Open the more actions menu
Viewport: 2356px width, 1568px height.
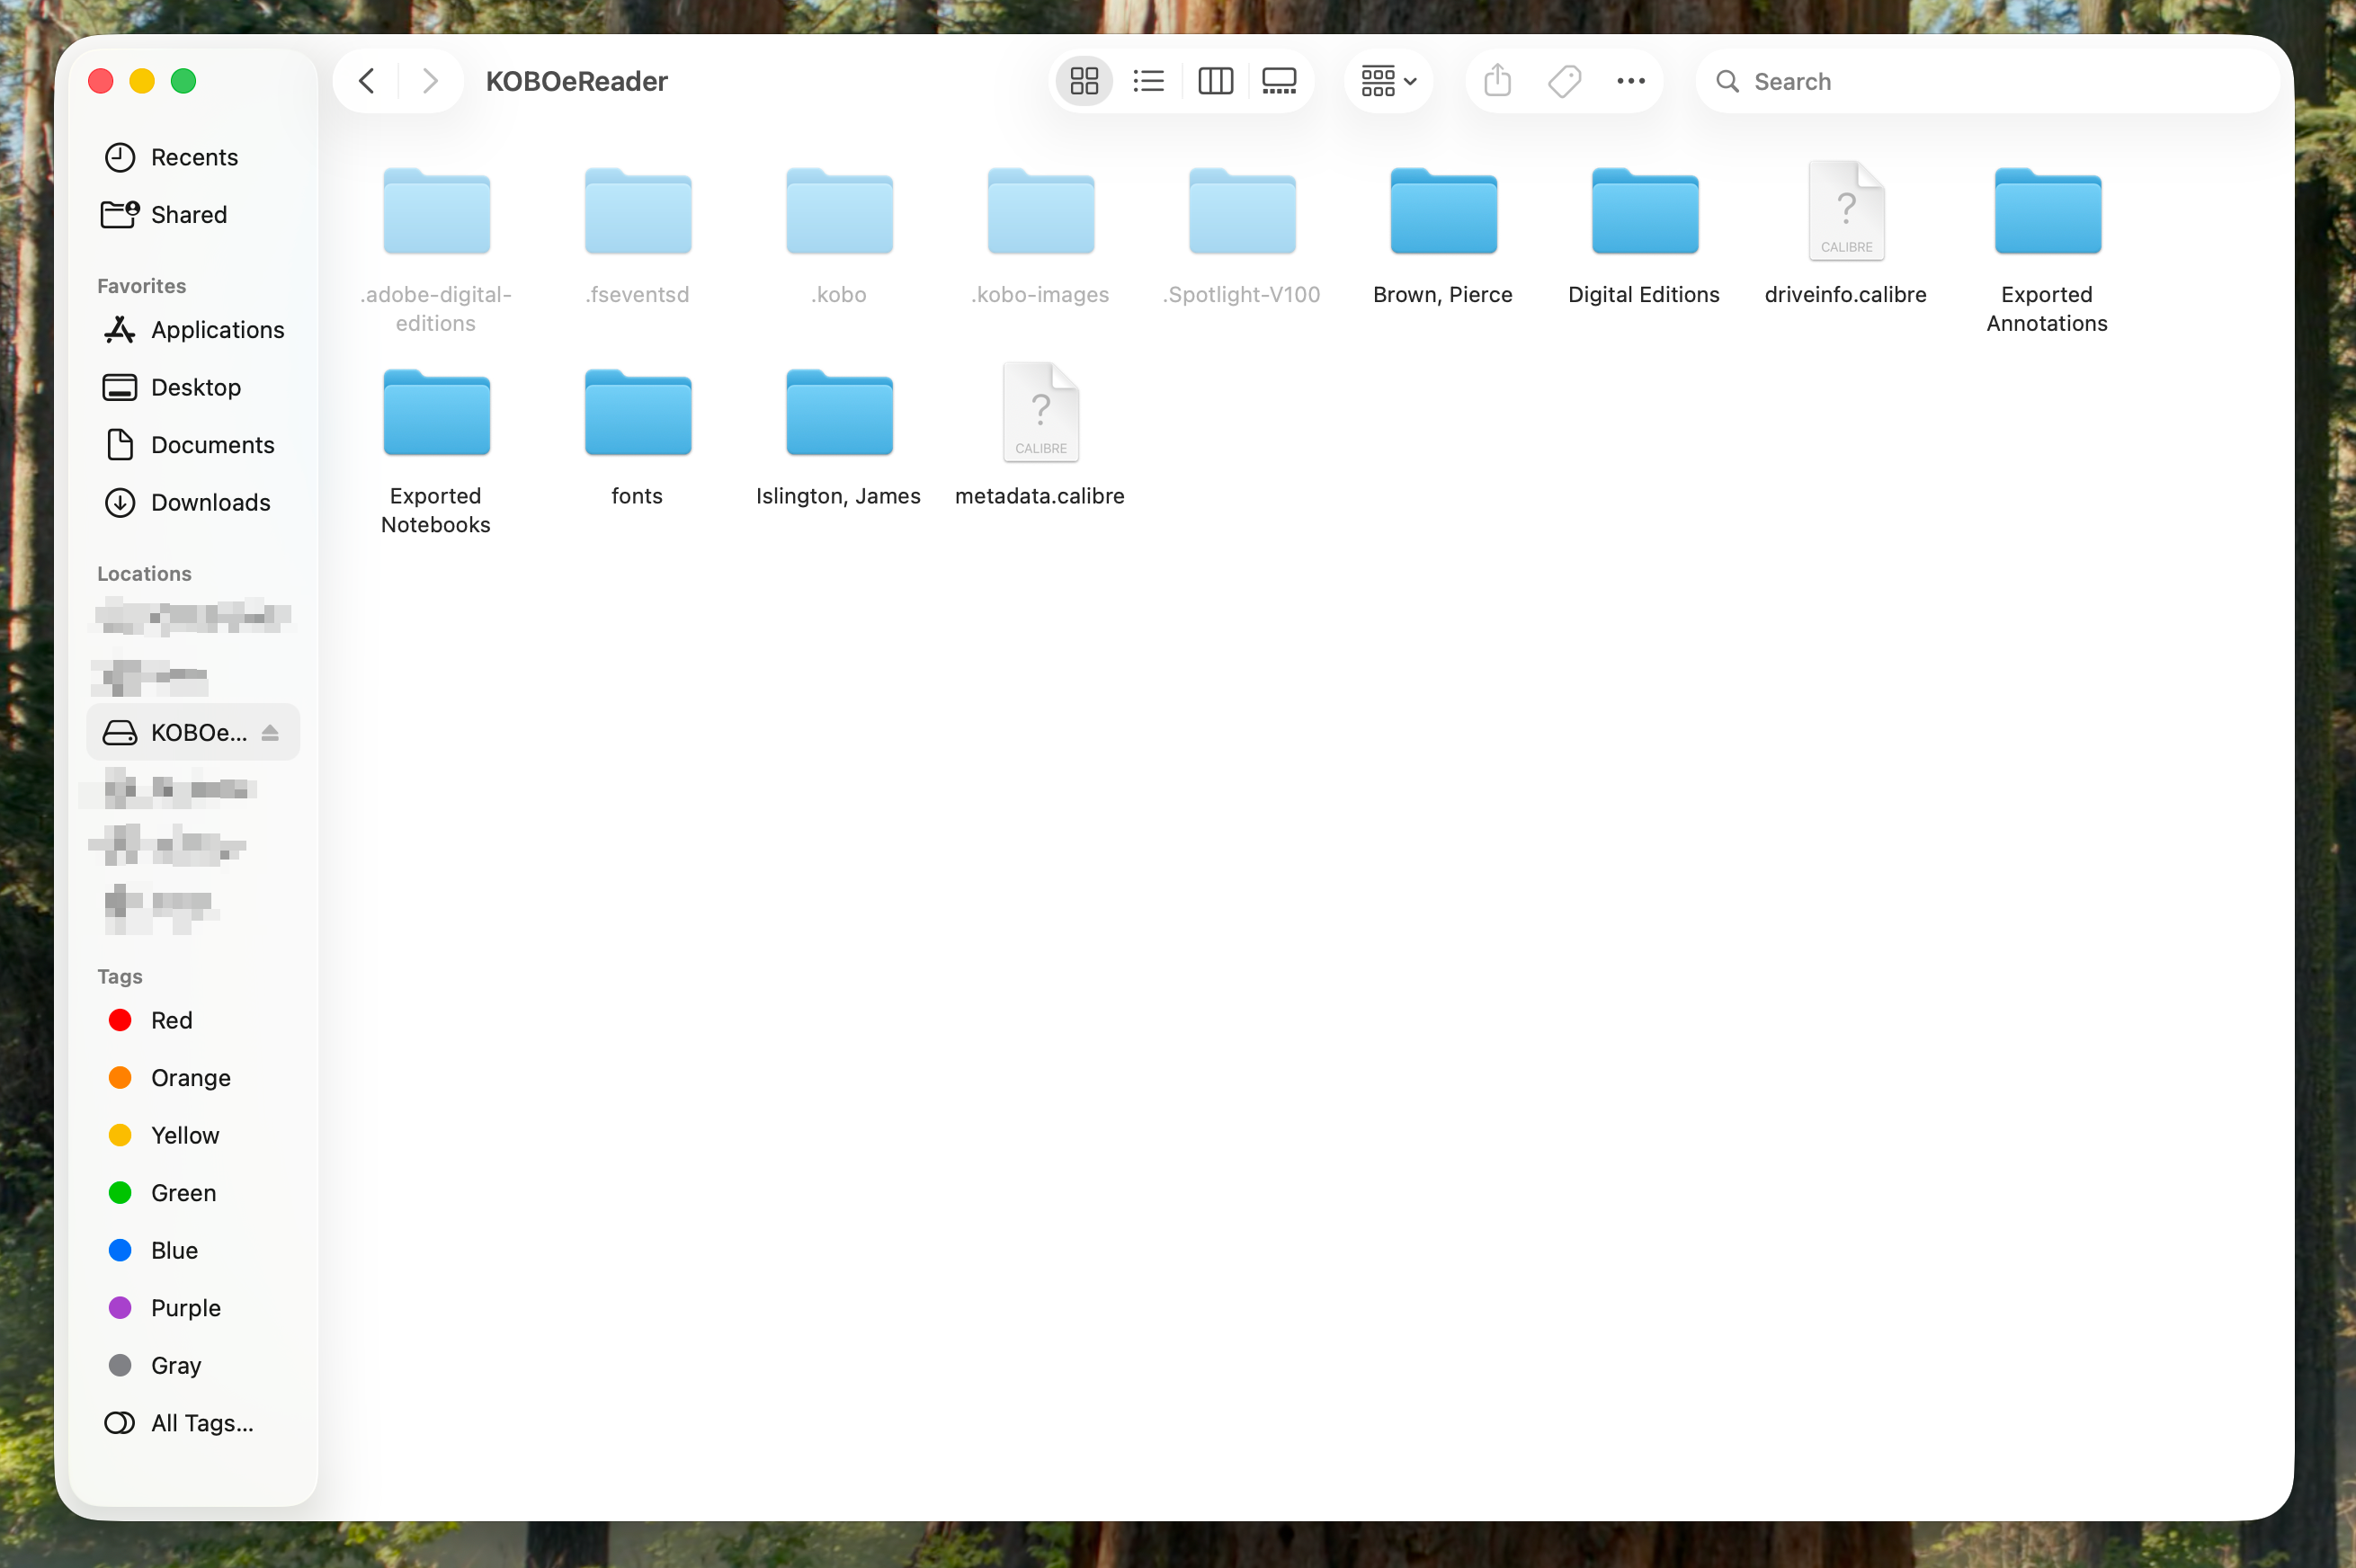point(1630,80)
